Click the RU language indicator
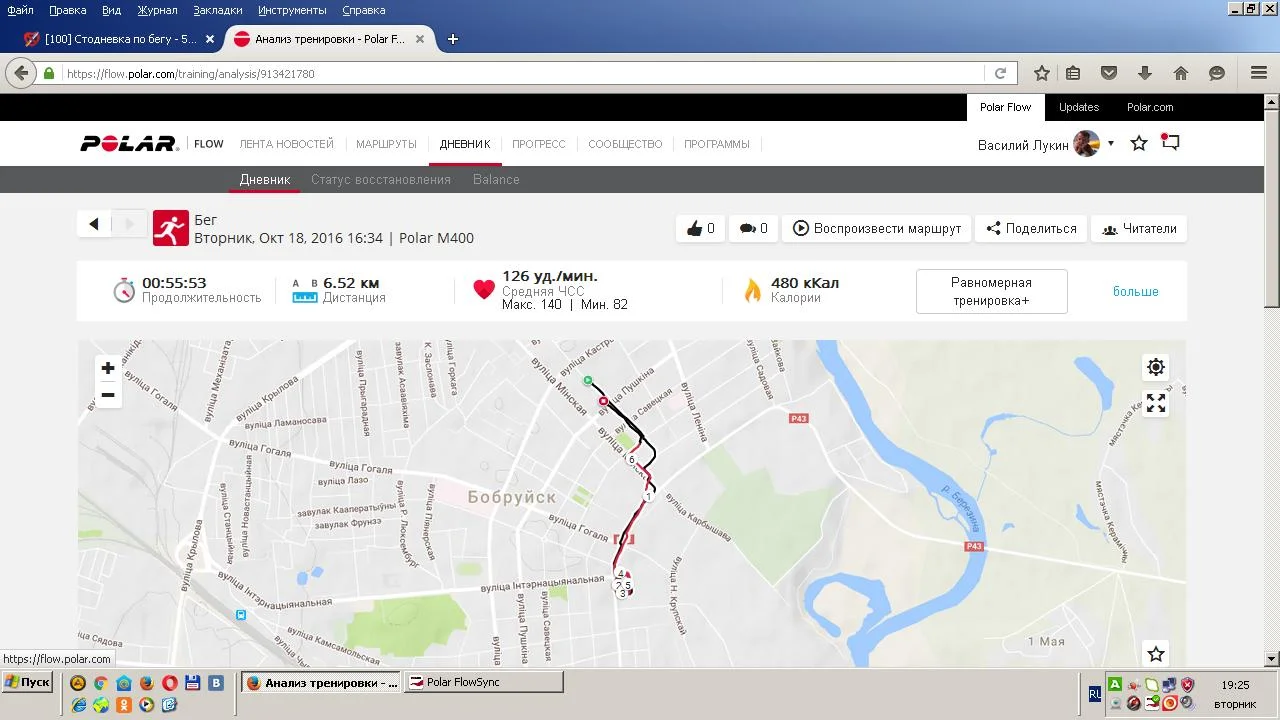This screenshot has width=1280, height=720. click(x=1095, y=693)
